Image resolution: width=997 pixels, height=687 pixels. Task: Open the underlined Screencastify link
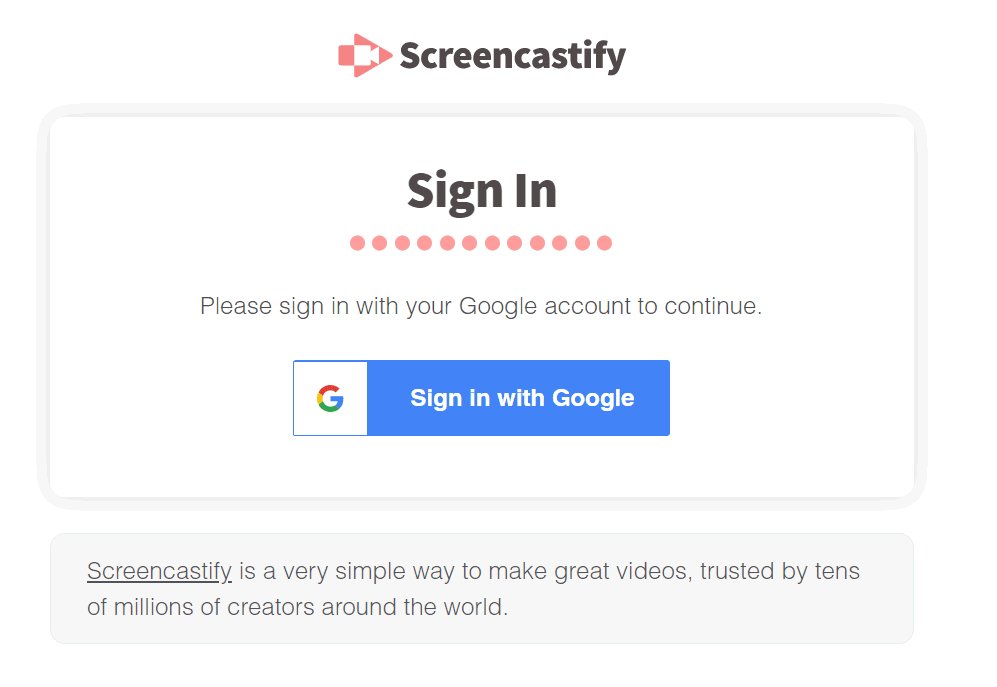(160, 571)
